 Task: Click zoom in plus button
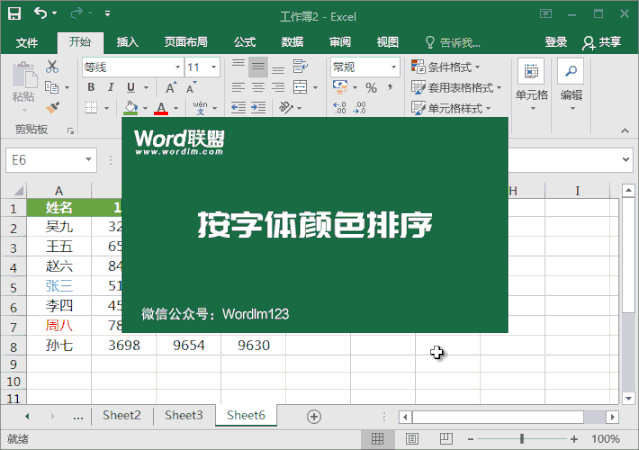click(574, 439)
